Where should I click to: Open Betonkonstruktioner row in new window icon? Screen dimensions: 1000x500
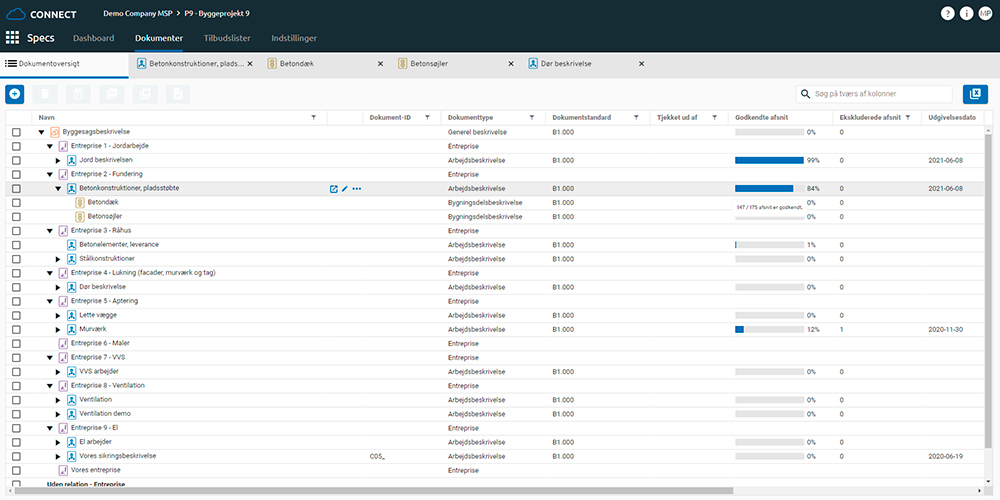334,188
